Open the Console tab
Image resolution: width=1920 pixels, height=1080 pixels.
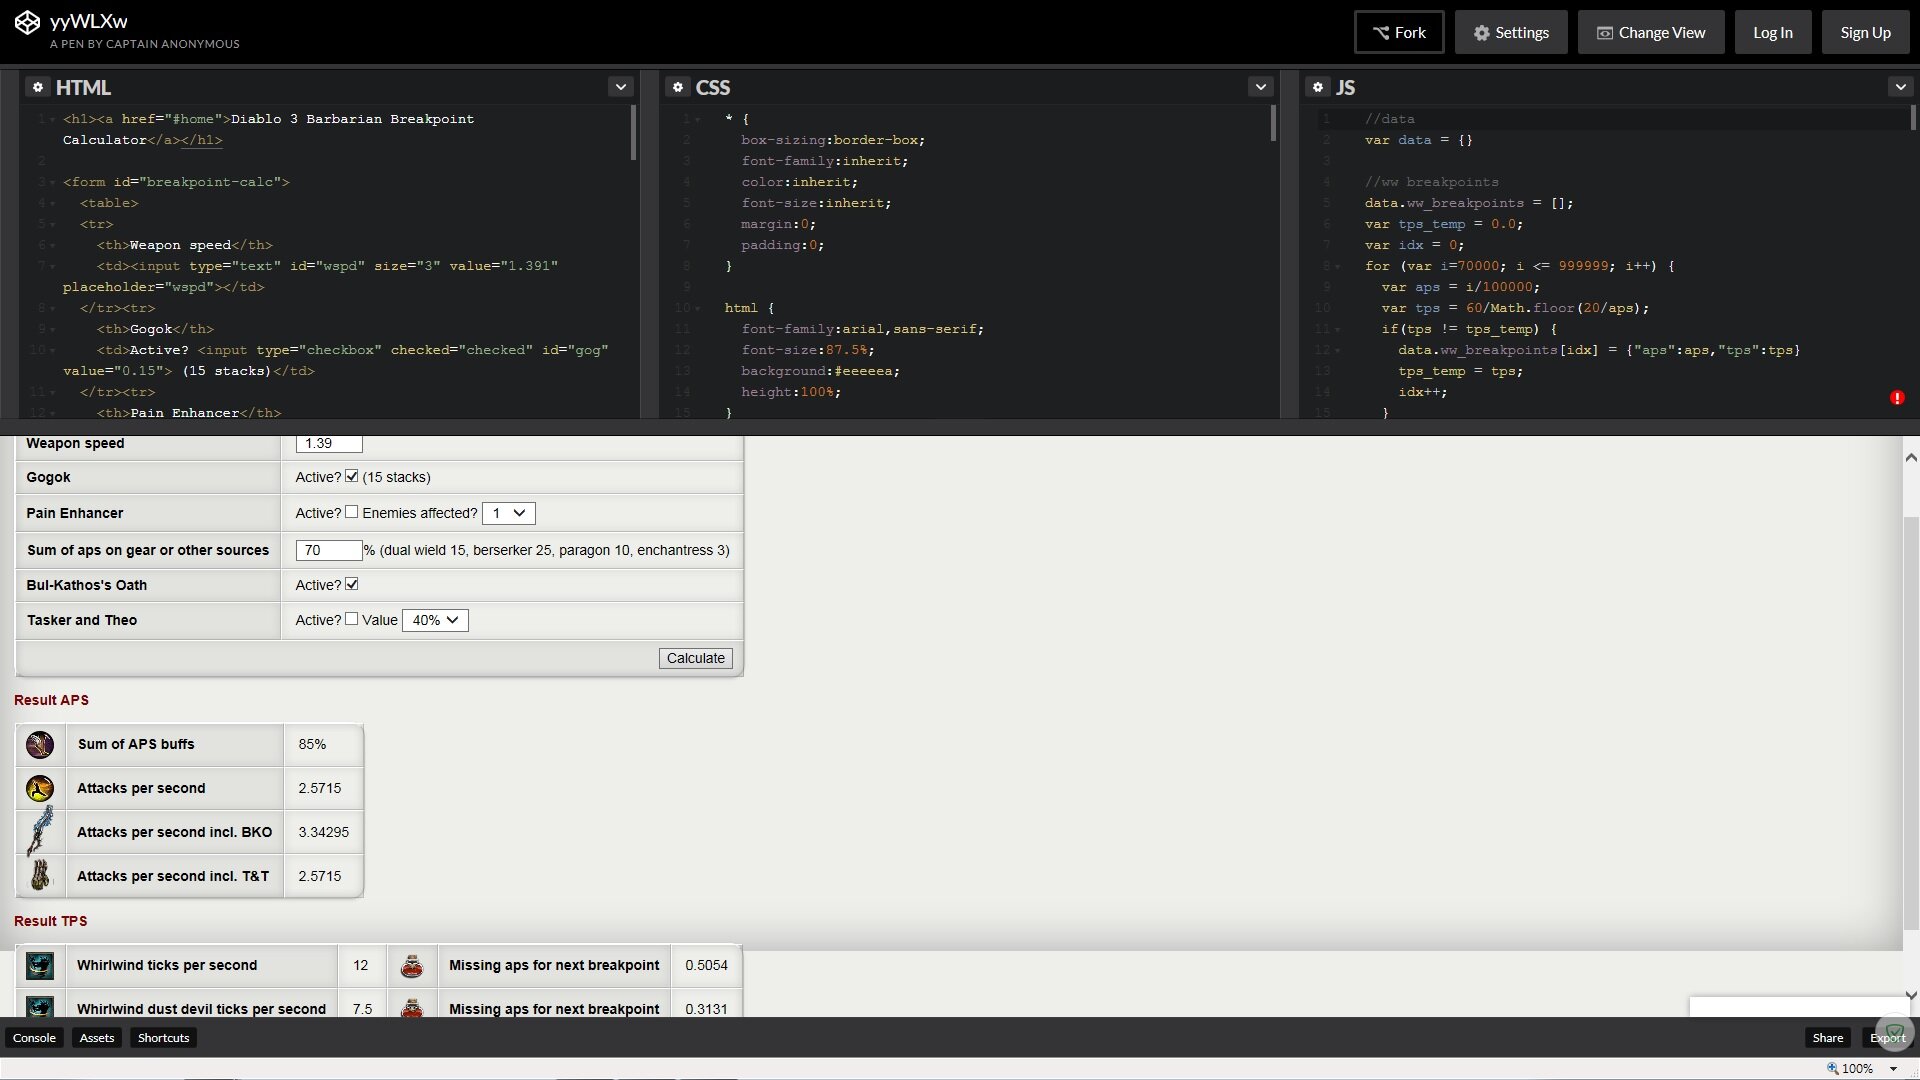[x=34, y=1037]
